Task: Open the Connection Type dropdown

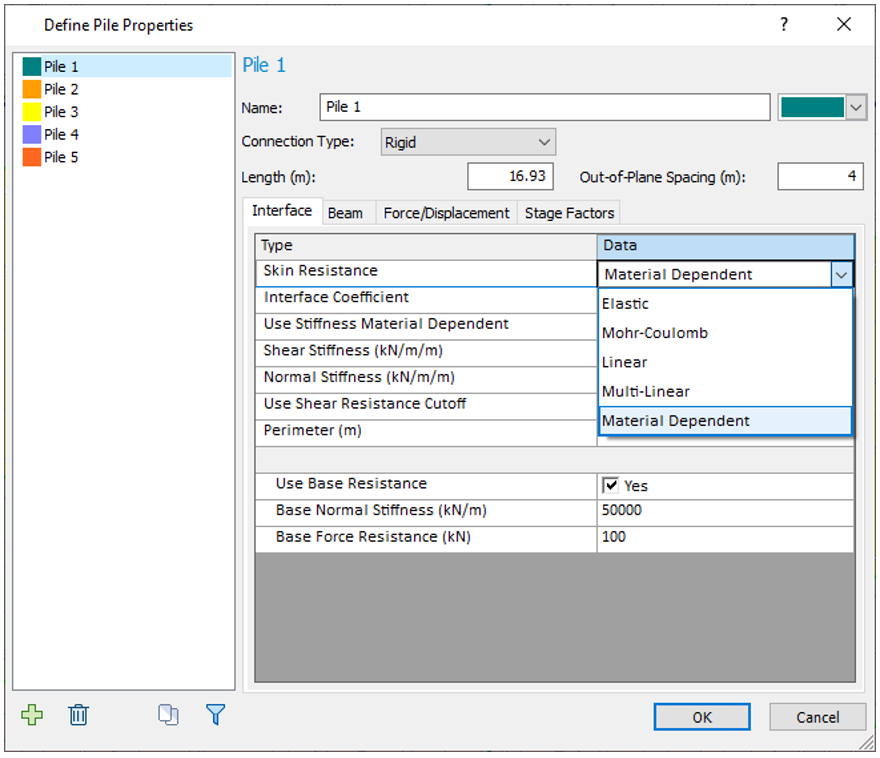Action: [x=468, y=142]
